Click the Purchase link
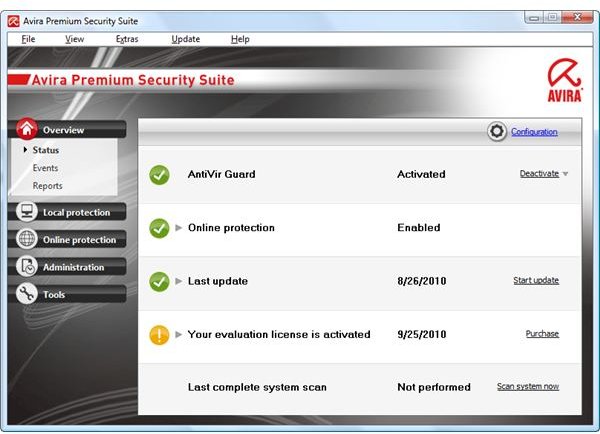600x434 pixels. coord(542,334)
